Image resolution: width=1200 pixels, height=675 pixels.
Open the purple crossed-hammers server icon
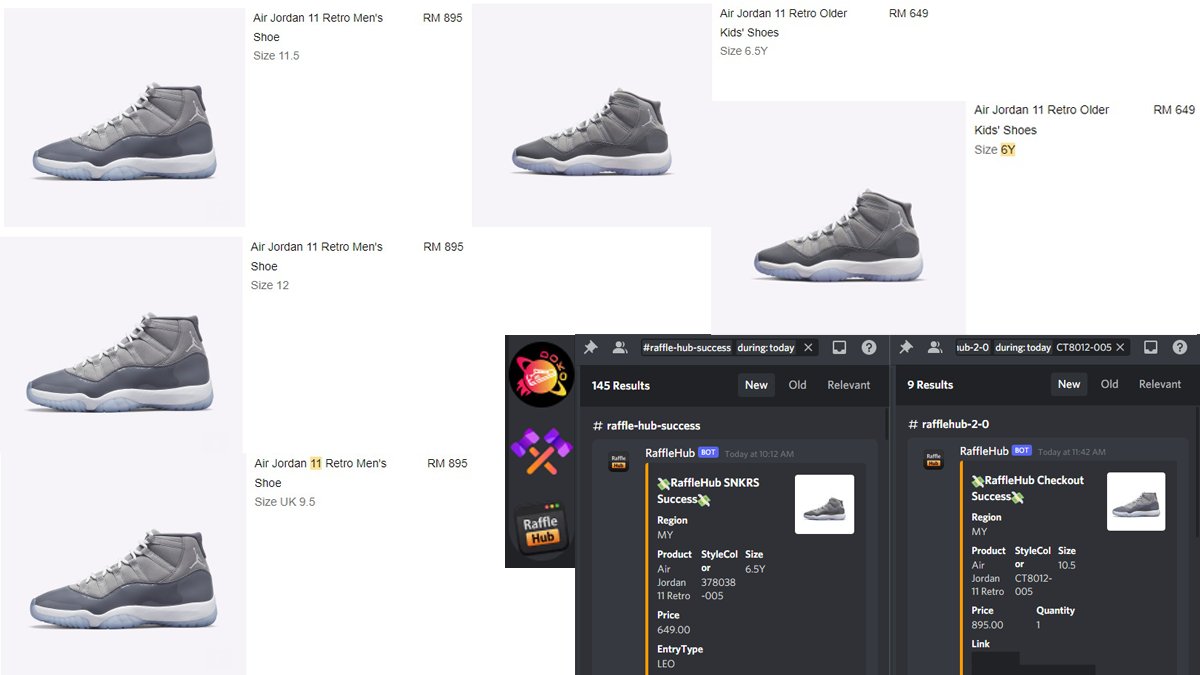540,451
